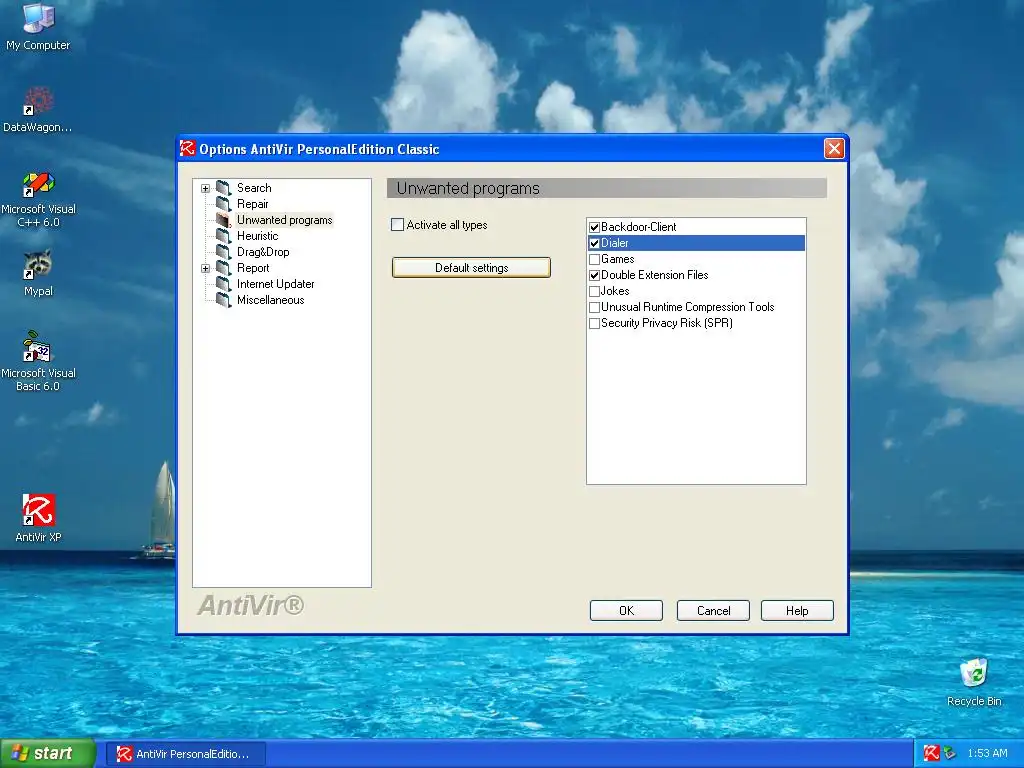Uncheck the Dialer checkbox
Screen dimensions: 1024x768
tap(594, 243)
